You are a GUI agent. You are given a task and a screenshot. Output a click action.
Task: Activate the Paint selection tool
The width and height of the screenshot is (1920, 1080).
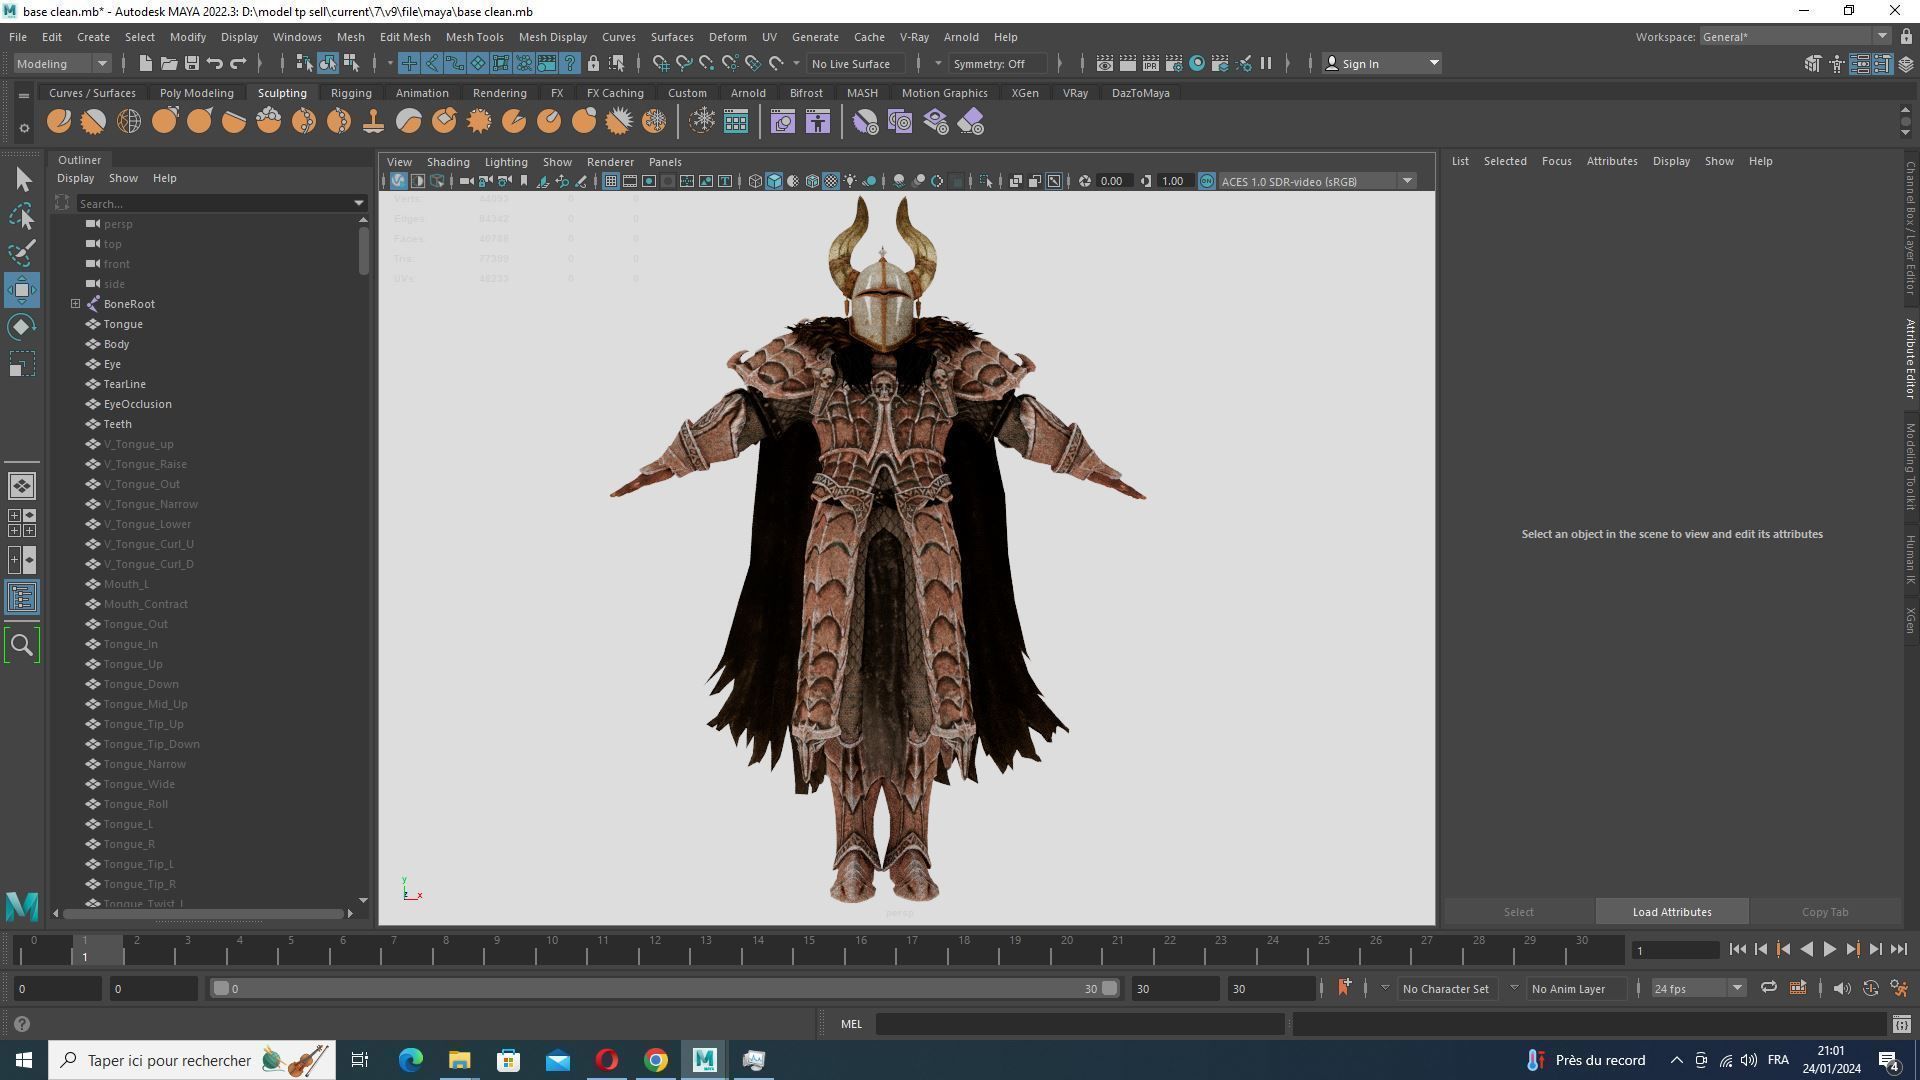[x=22, y=253]
